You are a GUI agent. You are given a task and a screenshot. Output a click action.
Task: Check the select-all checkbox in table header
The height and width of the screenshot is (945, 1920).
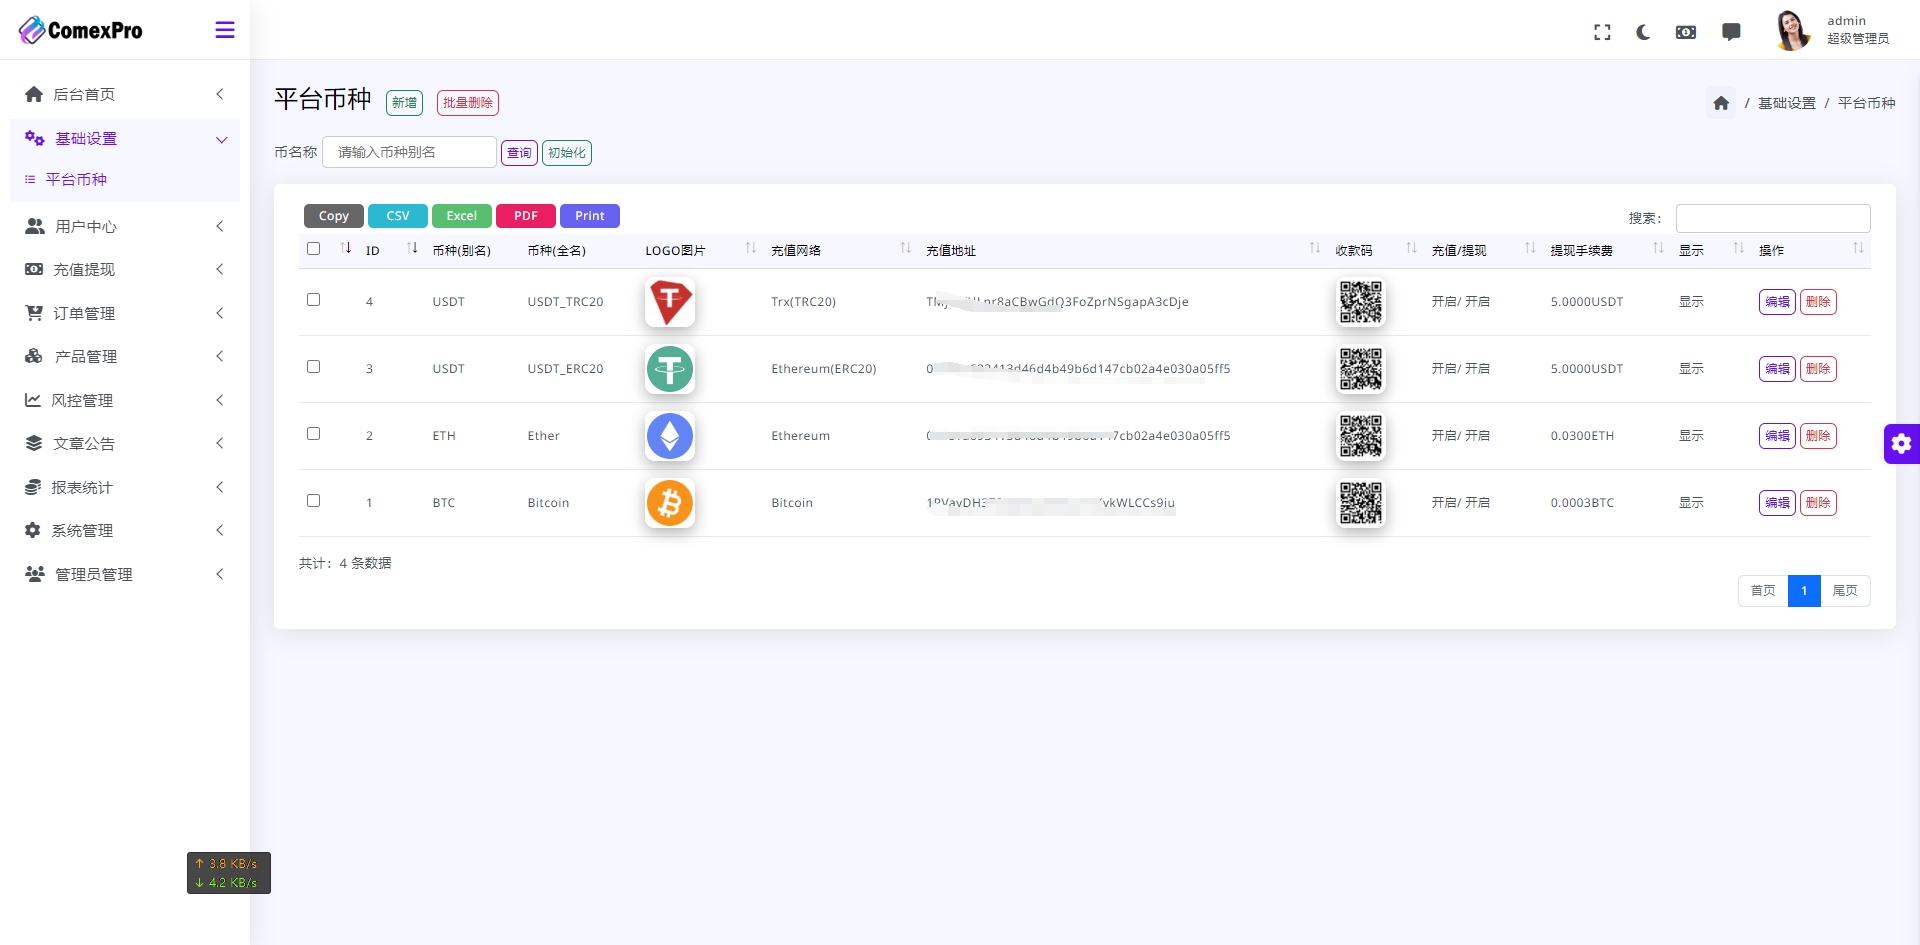(314, 249)
